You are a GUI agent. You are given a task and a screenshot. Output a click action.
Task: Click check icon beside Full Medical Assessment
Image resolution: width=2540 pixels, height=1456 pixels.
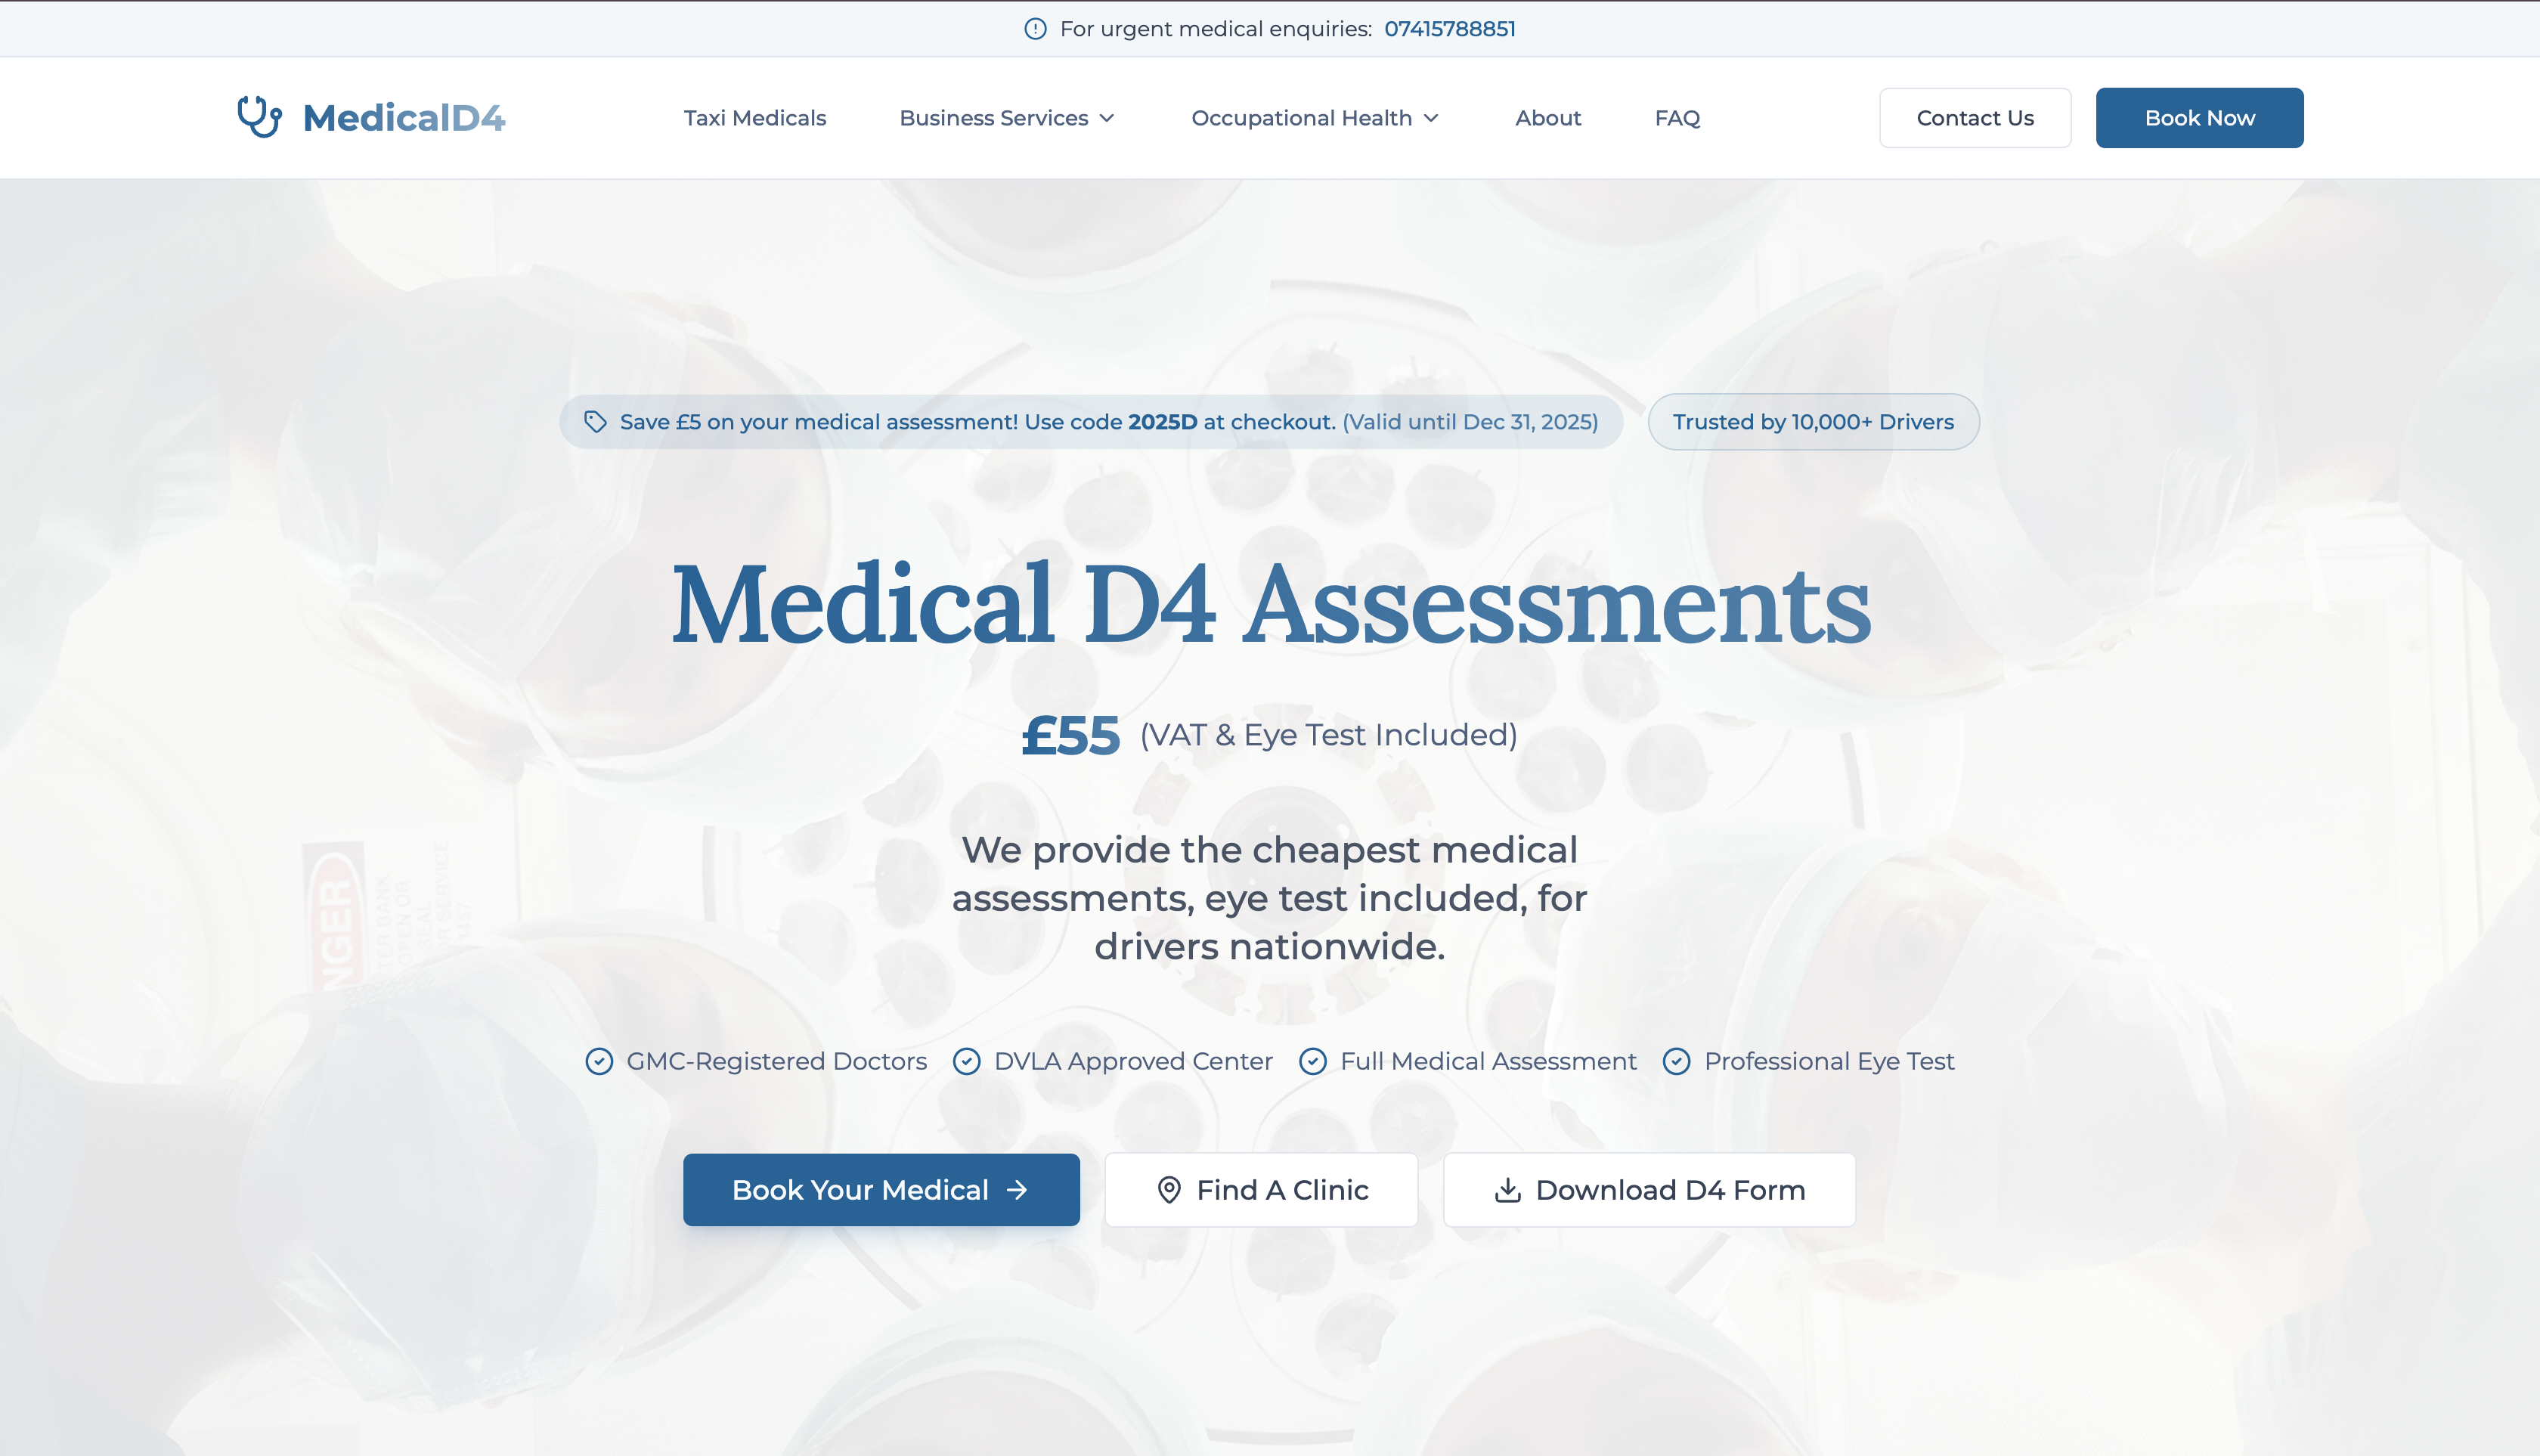point(1312,1061)
